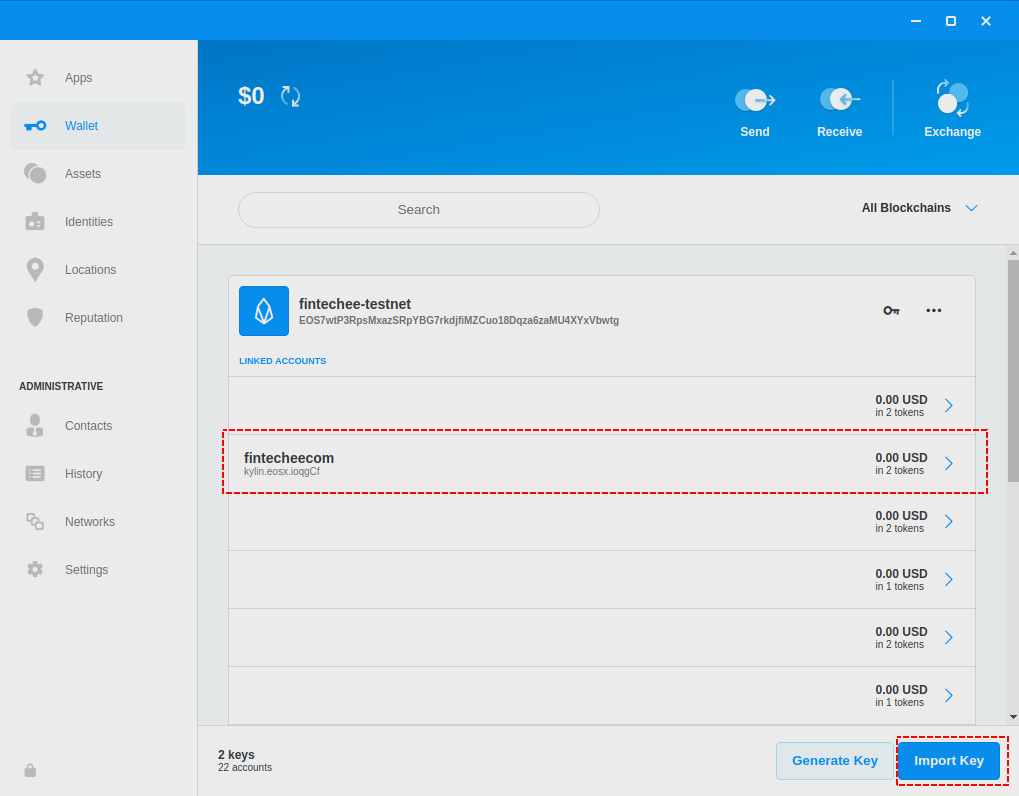Click the EOS7wtP3Rps public key string
Image resolution: width=1019 pixels, height=796 pixels.
(x=459, y=320)
